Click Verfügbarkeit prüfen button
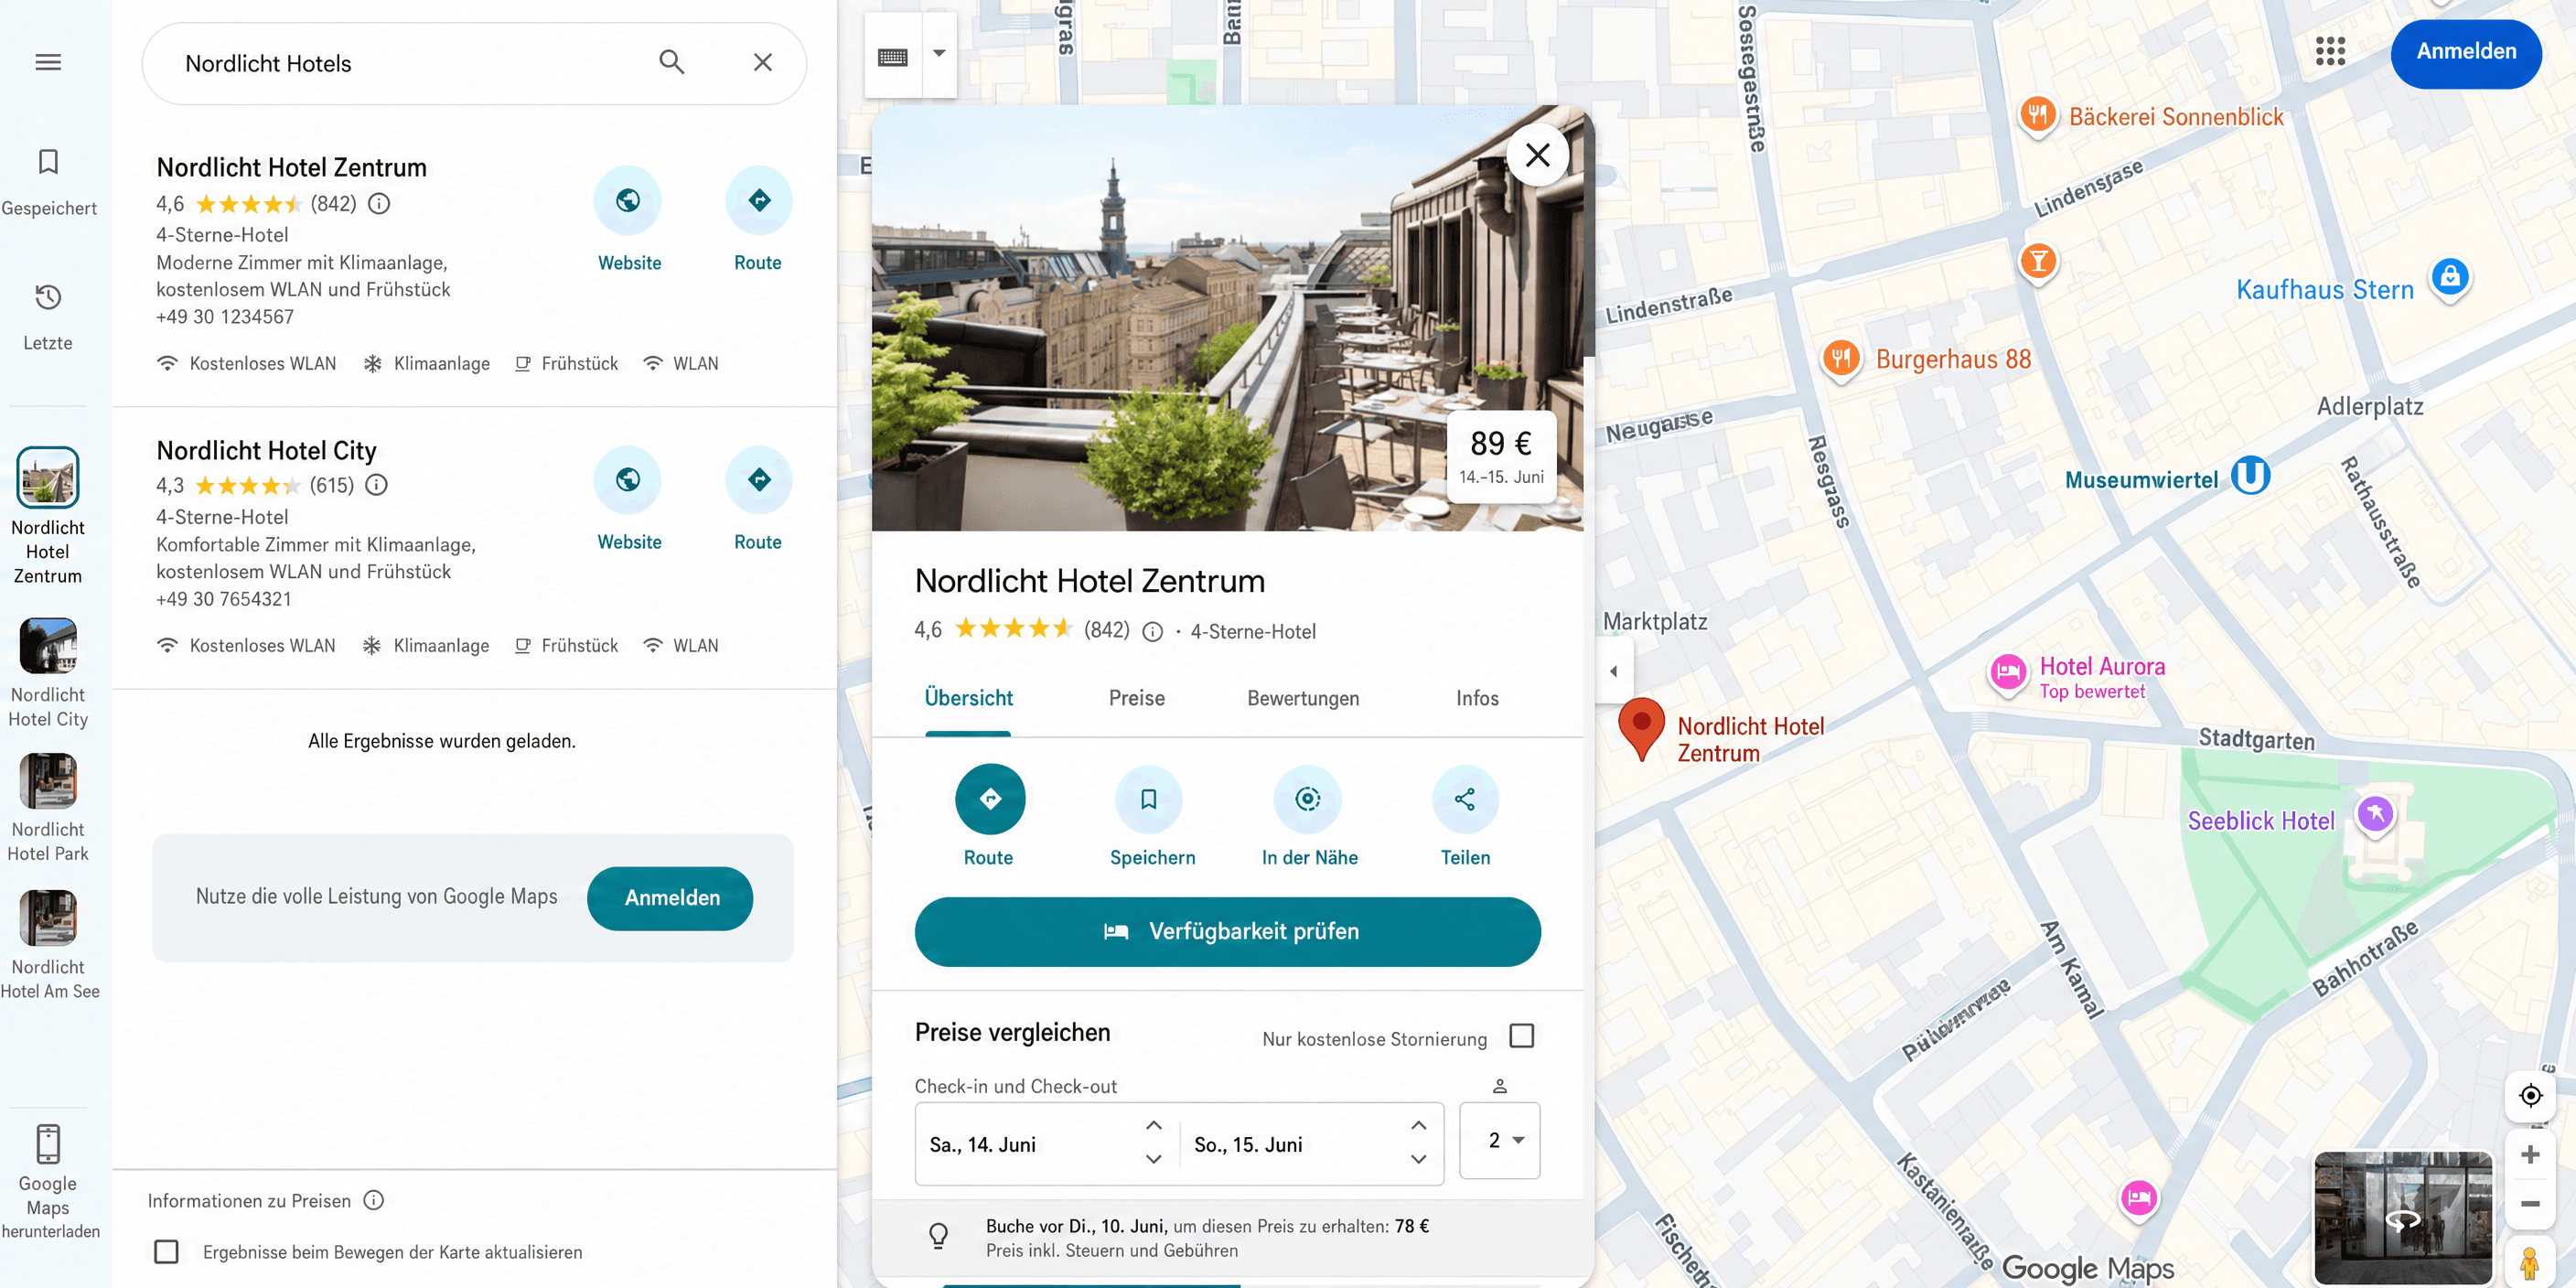Screen dimensions: 2576x1288 (1227, 931)
